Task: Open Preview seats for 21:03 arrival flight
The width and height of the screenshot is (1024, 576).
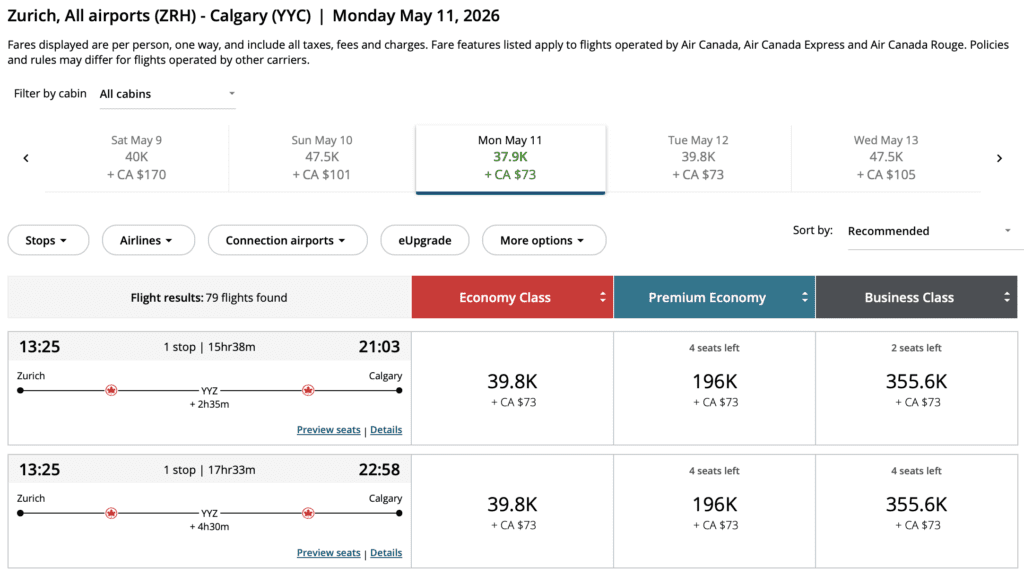Action: pyautogui.click(x=328, y=430)
